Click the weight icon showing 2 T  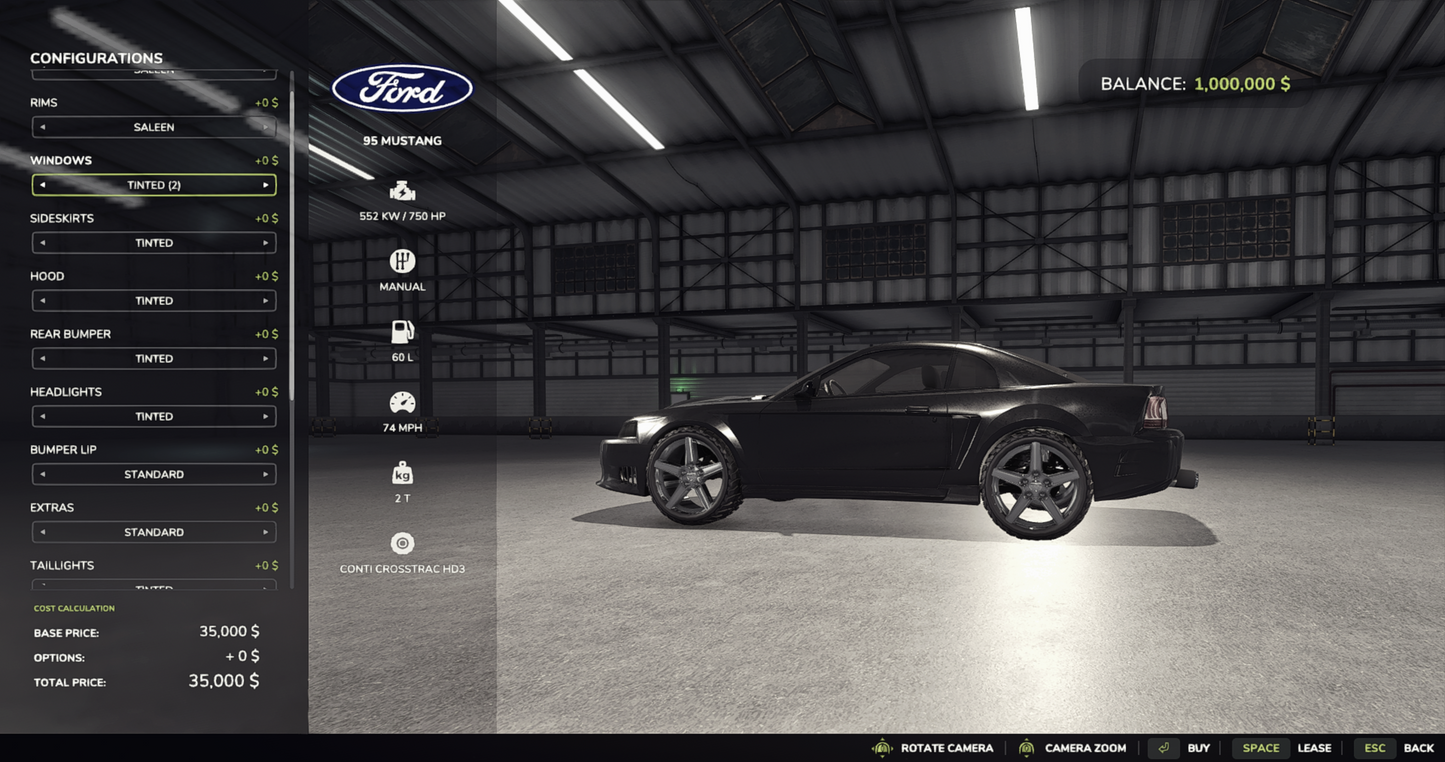click(402, 472)
